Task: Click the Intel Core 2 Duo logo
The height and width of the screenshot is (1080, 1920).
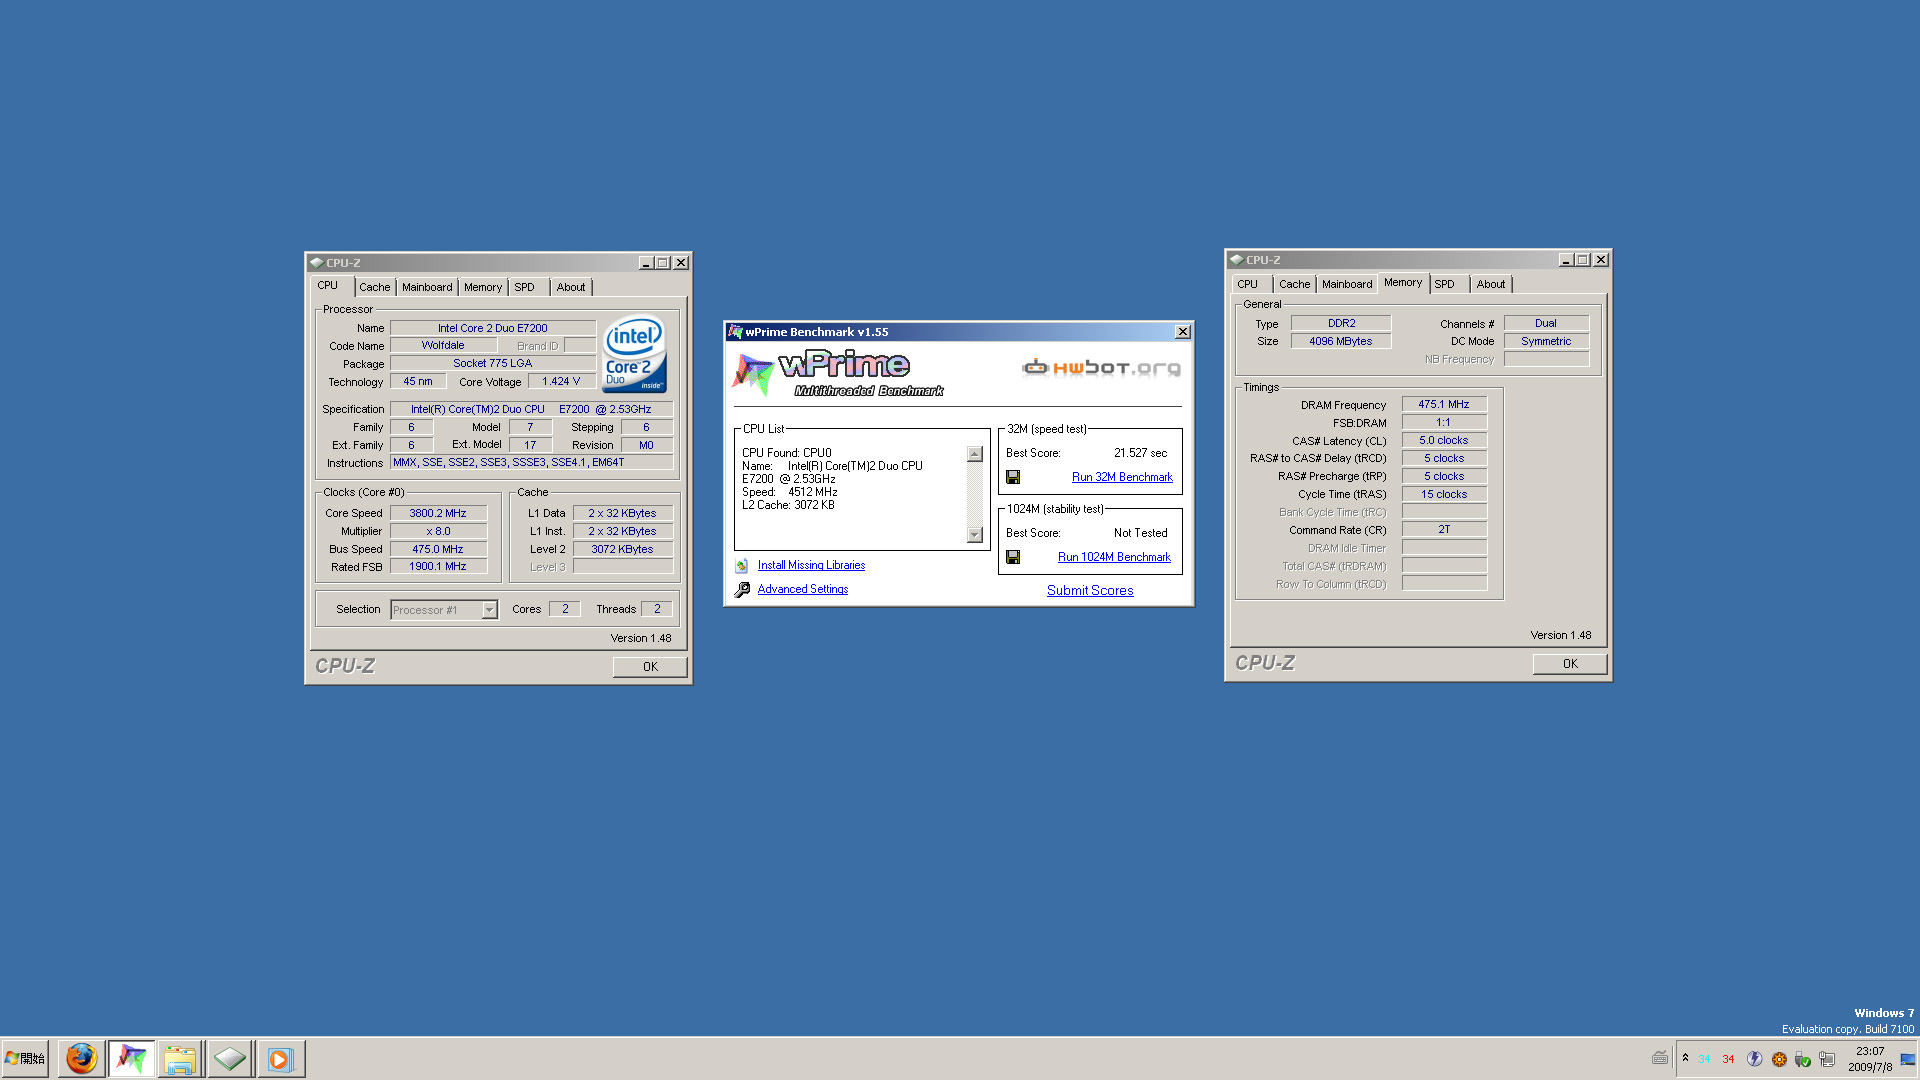Action: [634, 355]
